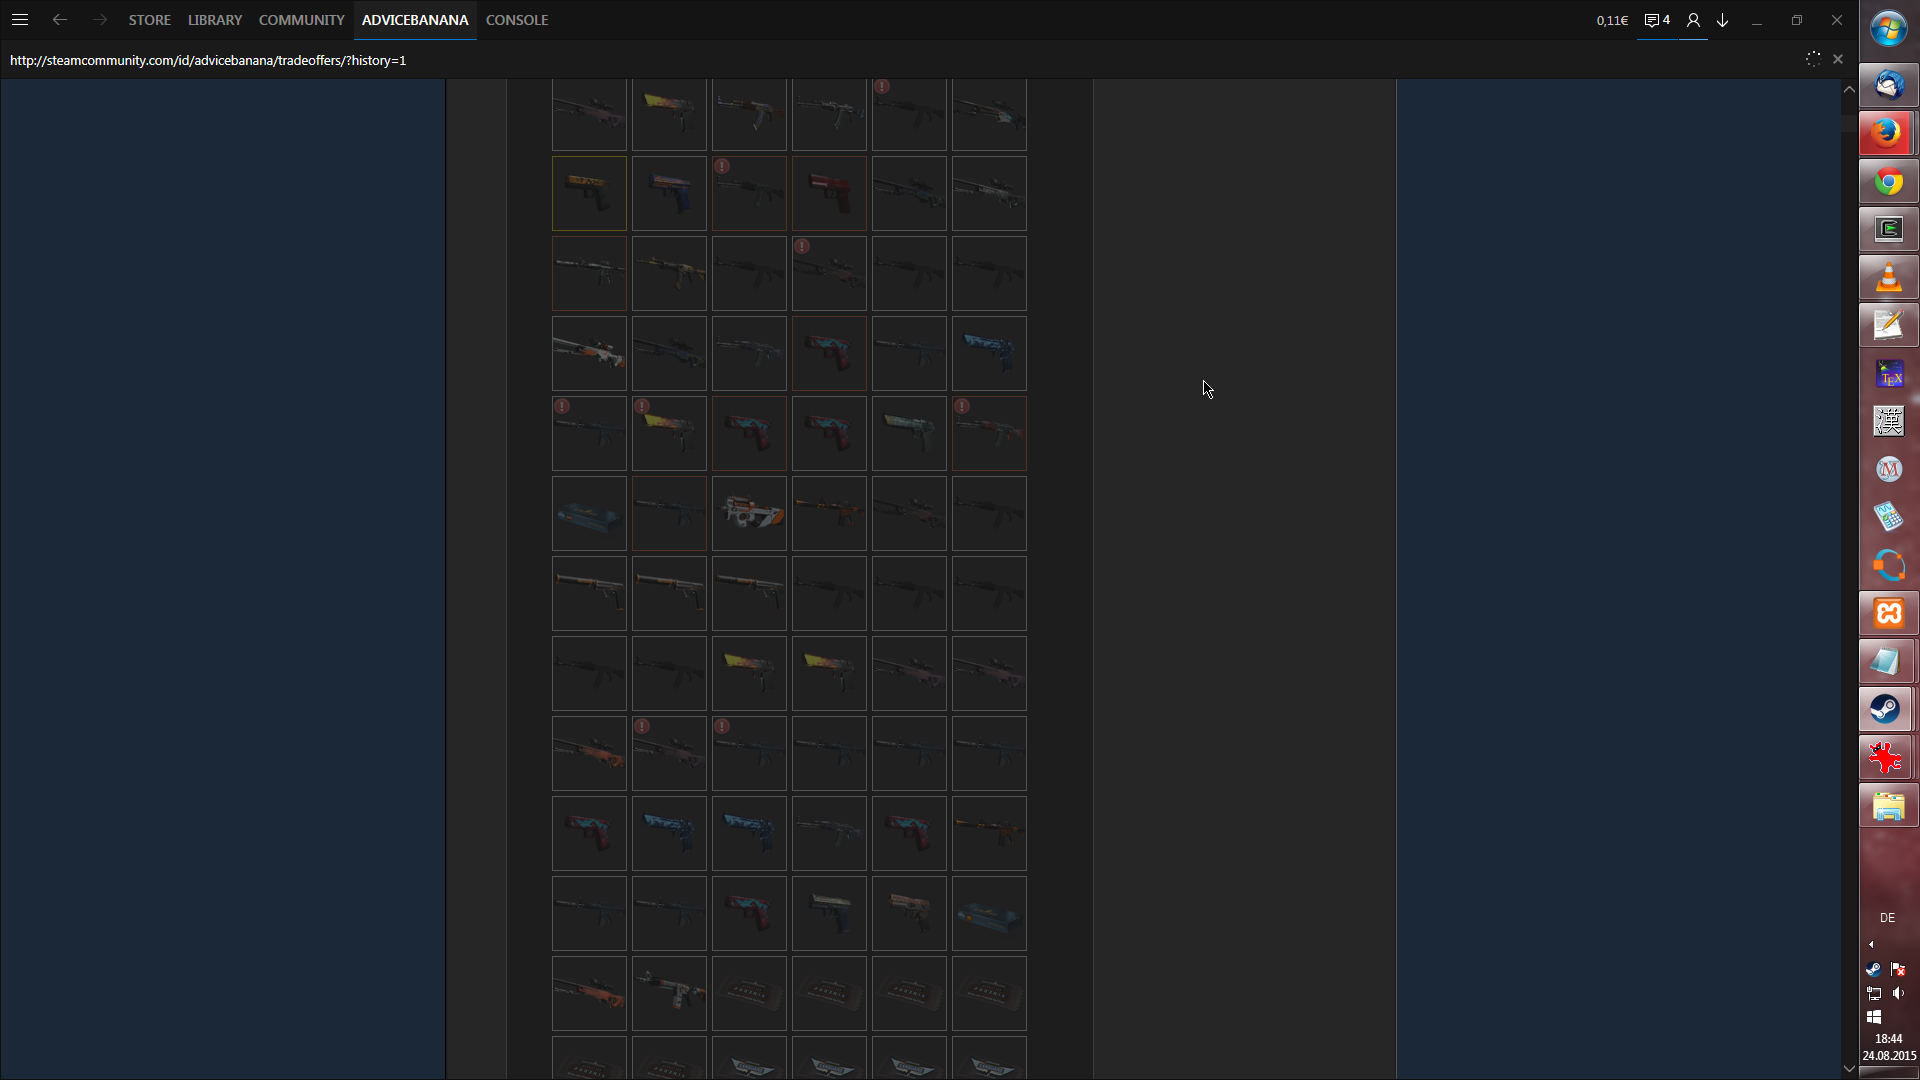
Task: Click the volume speaker tray icon
Action: (x=1898, y=993)
